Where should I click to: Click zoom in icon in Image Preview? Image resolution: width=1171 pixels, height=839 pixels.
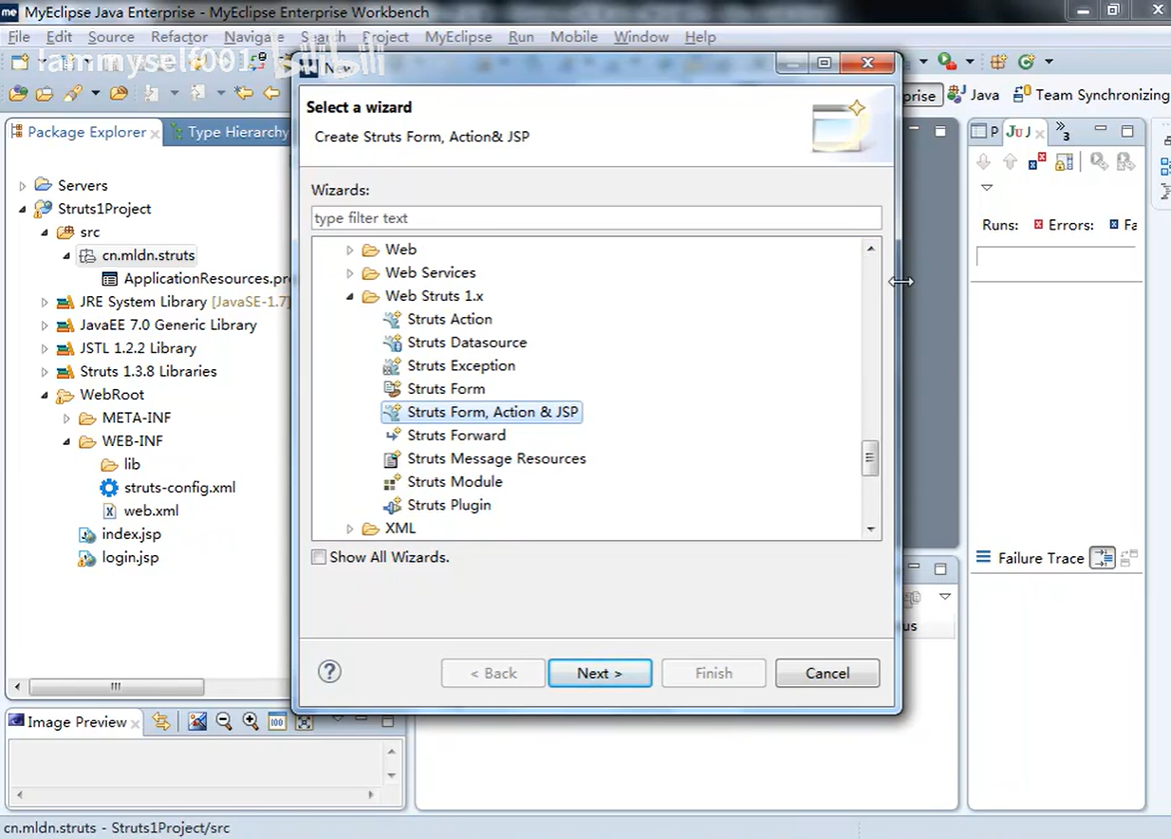pyautogui.click(x=250, y=721)
